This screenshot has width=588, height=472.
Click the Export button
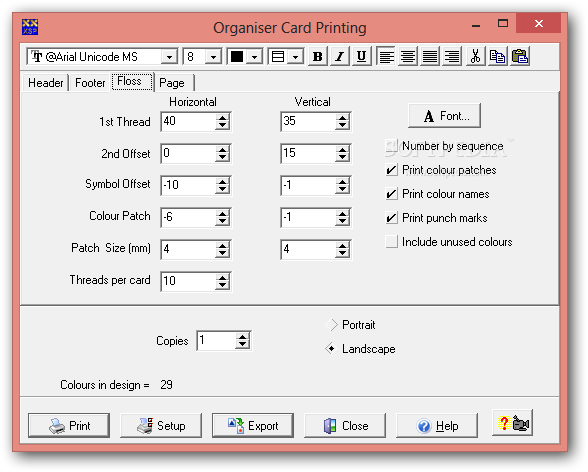253,426
